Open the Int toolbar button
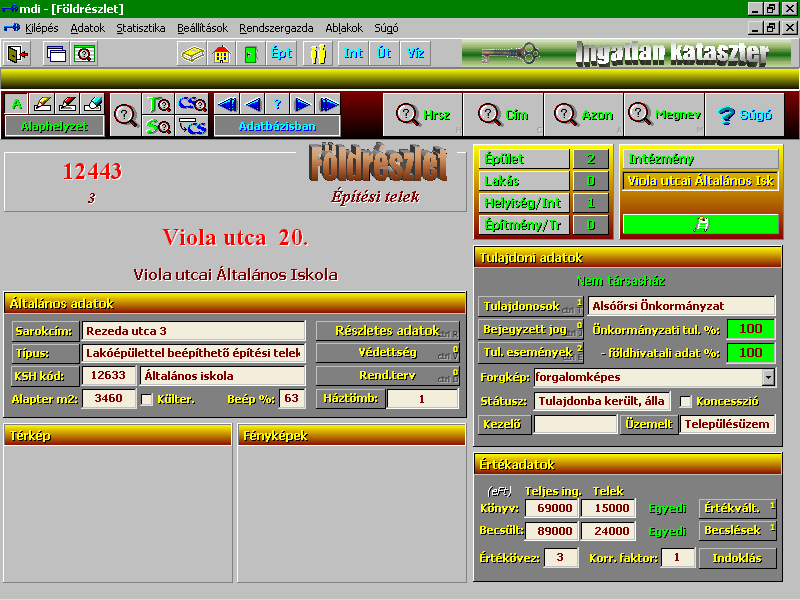Screen dimensions: 800x600 (x=354, y=54)
